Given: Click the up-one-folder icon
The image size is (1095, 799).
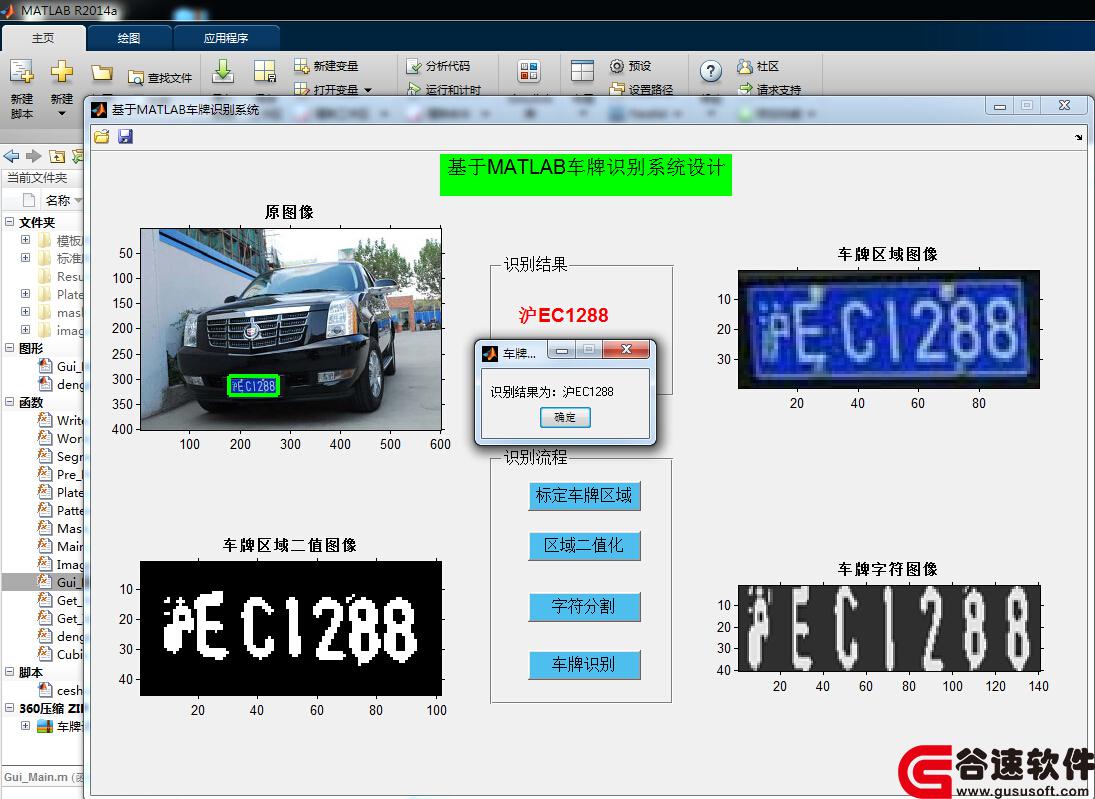Looking at the screenshot, I should pyautogui.click(x=57, y=156).
